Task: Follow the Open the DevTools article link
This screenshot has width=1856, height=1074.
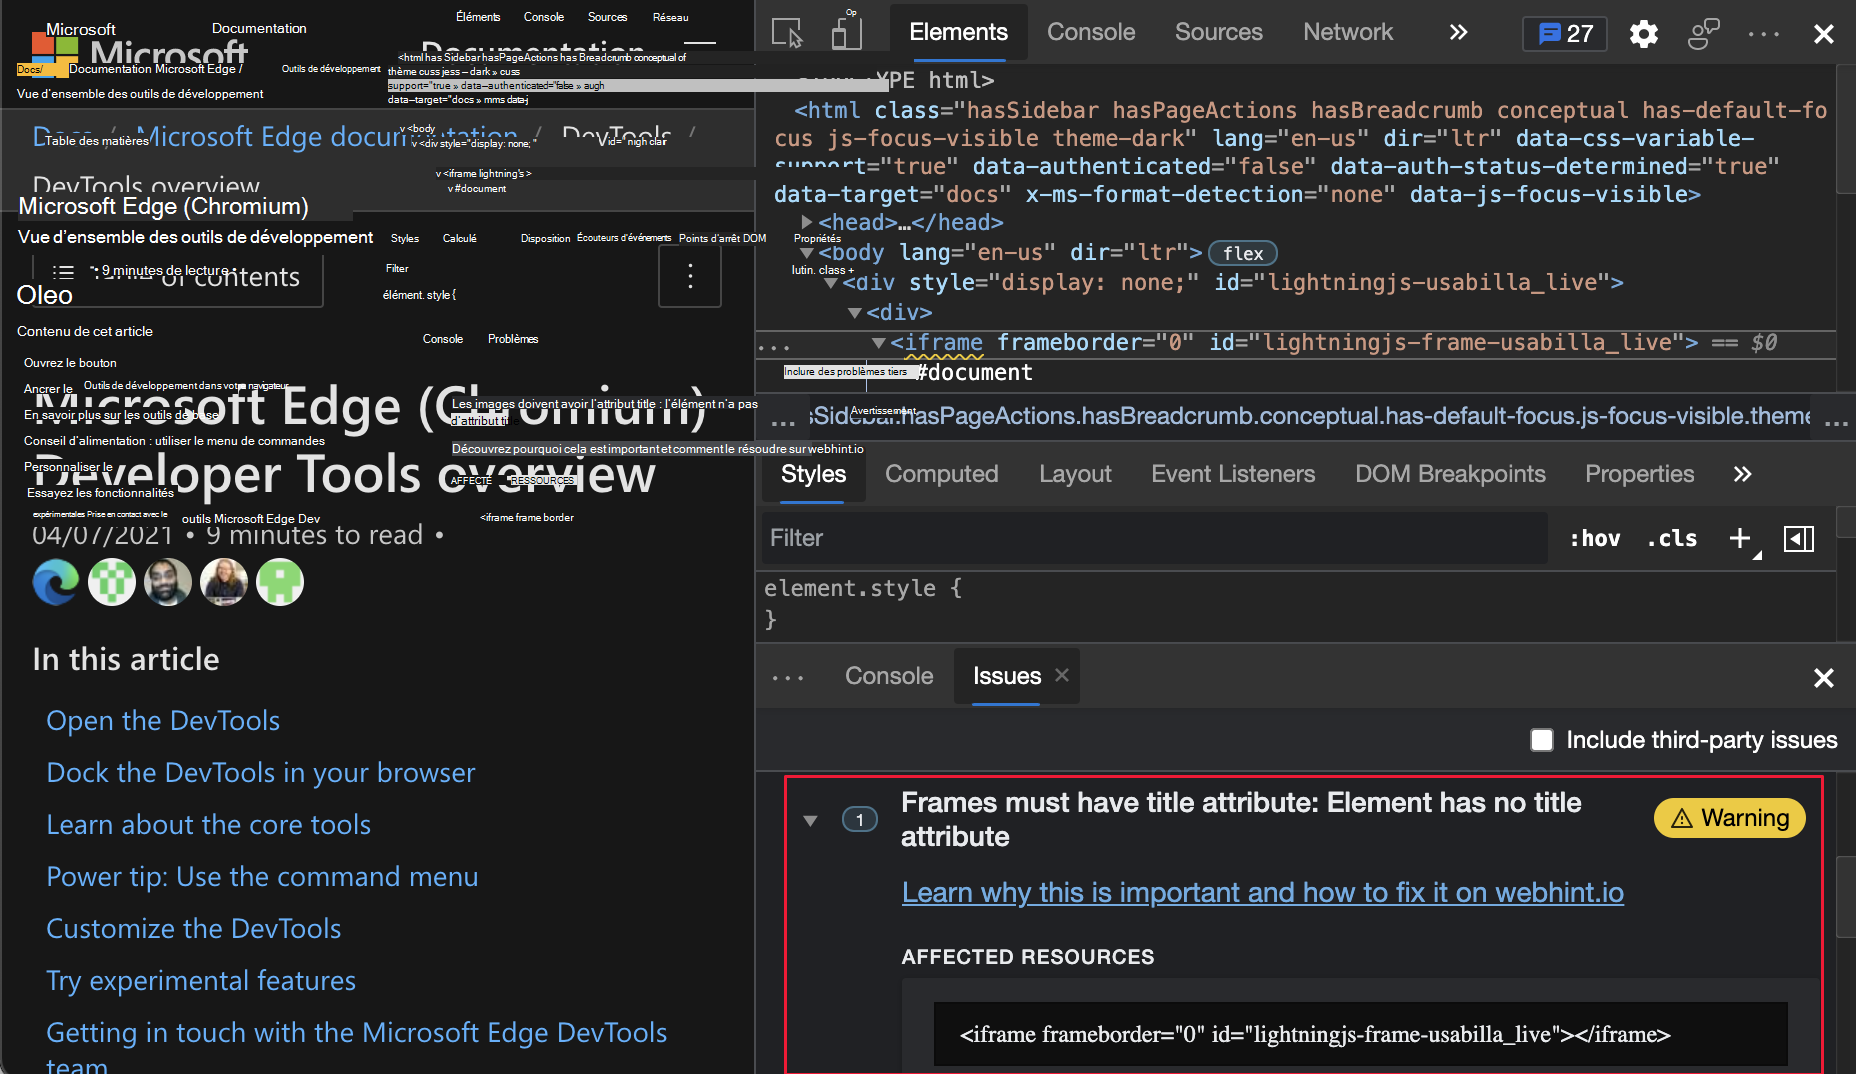Action: click(x=163, y=720)
